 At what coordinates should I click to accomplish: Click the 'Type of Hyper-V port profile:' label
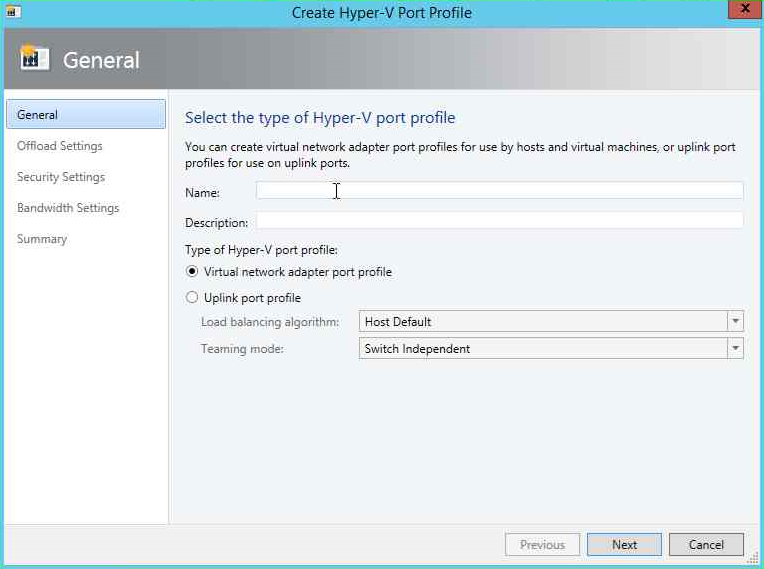pyautogui.click(x=261, y=250)
